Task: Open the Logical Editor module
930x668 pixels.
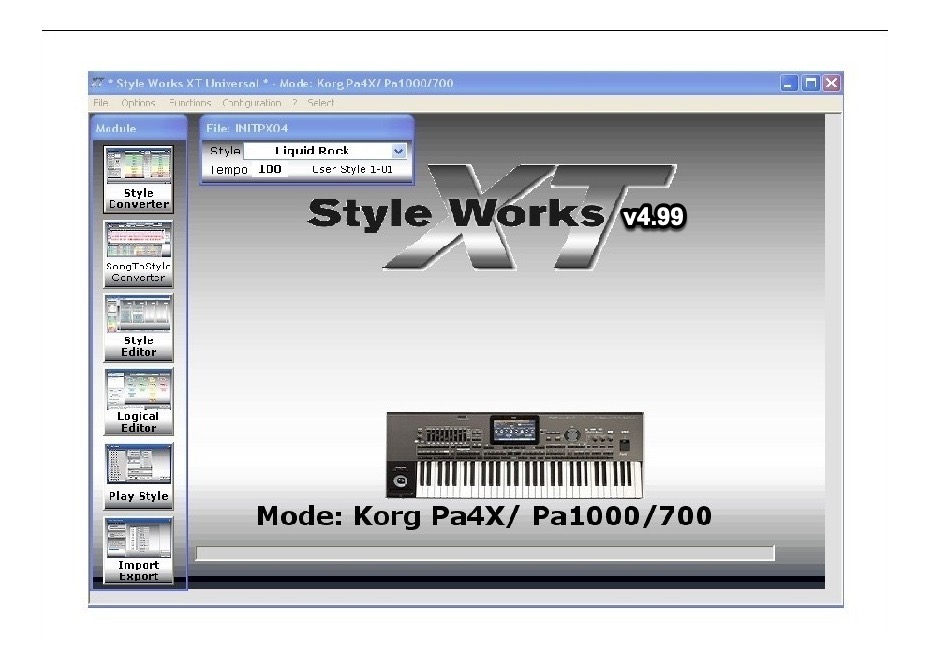Action: click(137, 401)
